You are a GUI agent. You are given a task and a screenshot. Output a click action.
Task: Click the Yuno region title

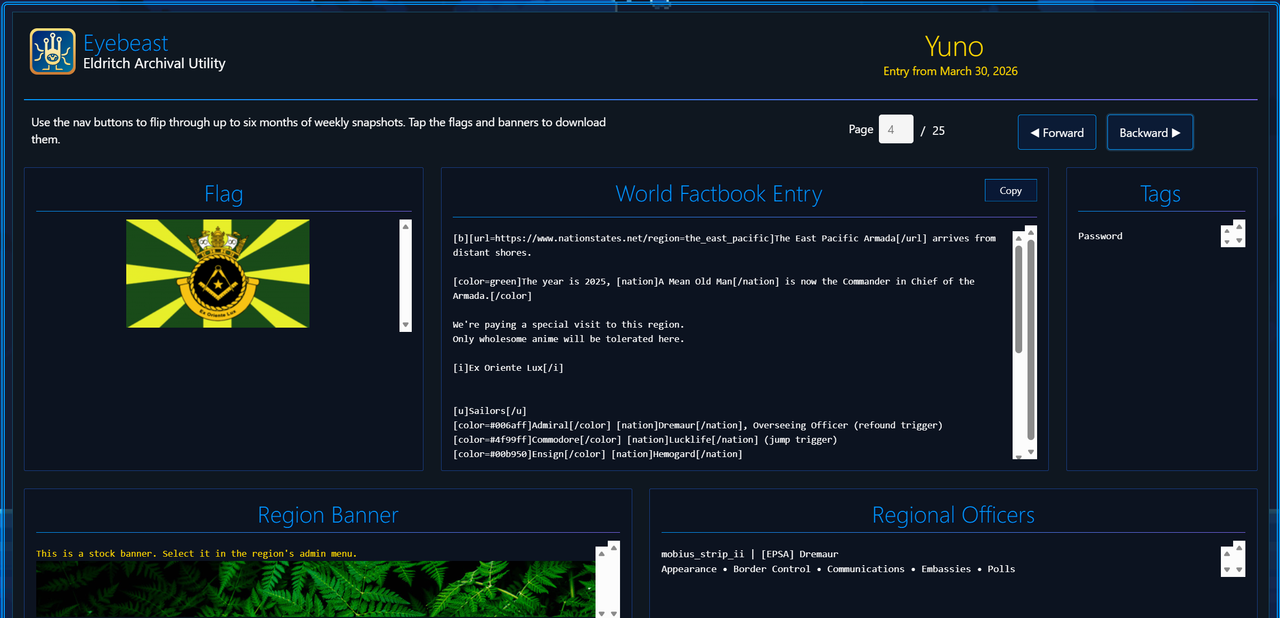[x=953, y=46]
